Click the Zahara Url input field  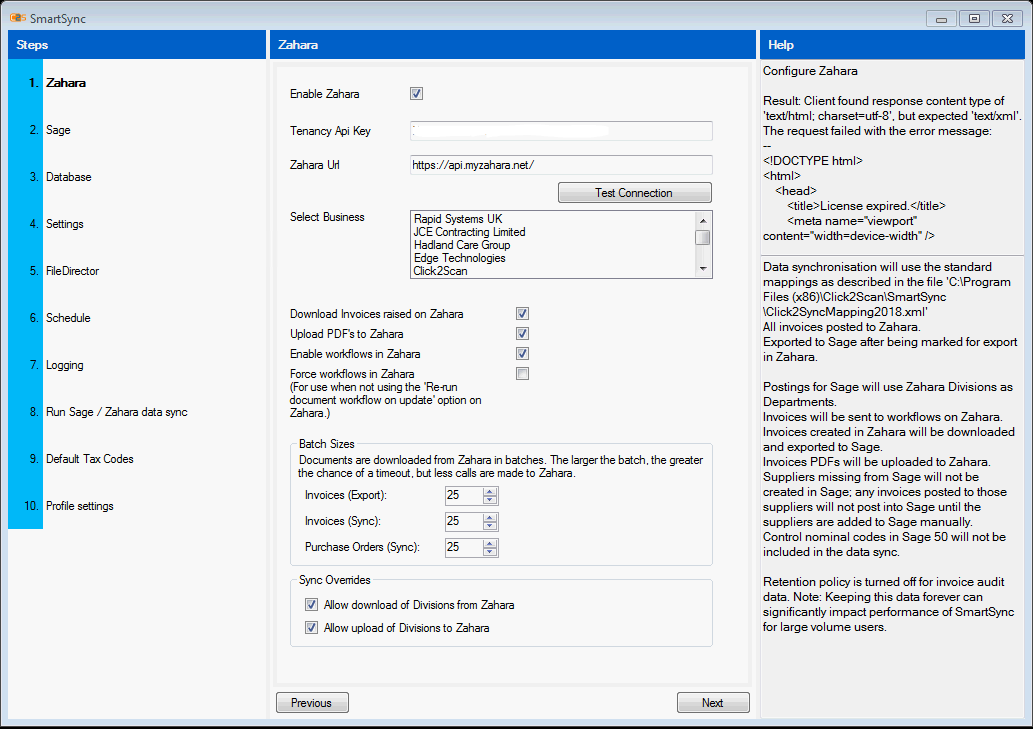(x=561, y=165)
